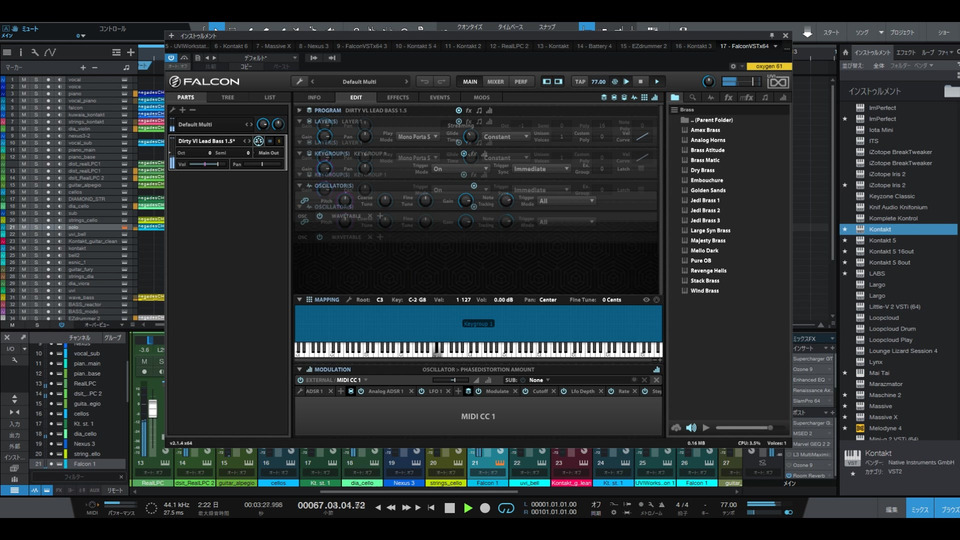This screenshot has height=540, width=960.
Task: Add marker with plus in marker row
Action: coord(83,67)
